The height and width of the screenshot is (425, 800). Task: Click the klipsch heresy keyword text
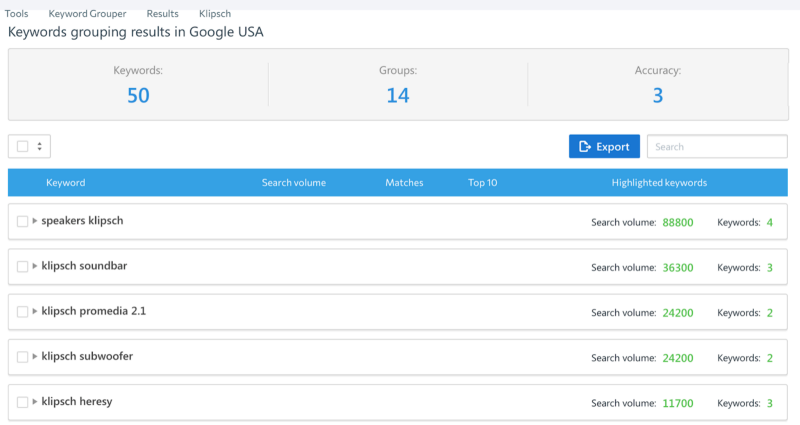pos(77,402)
